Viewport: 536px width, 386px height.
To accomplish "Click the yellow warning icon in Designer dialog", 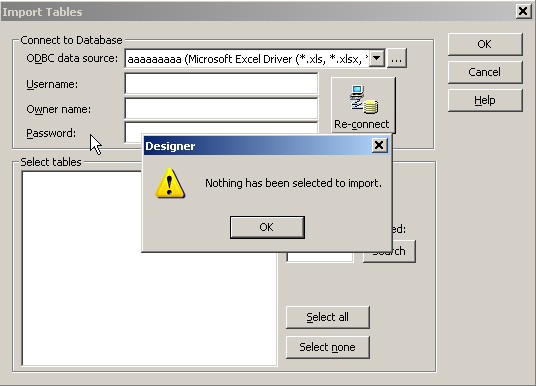I will [170, 183].
